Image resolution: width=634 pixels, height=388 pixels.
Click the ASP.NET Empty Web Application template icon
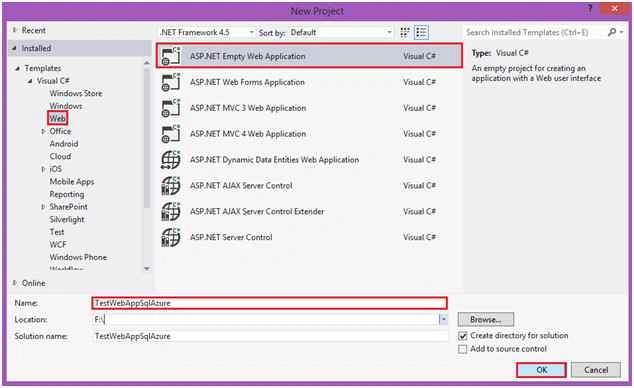pos(171,56)
